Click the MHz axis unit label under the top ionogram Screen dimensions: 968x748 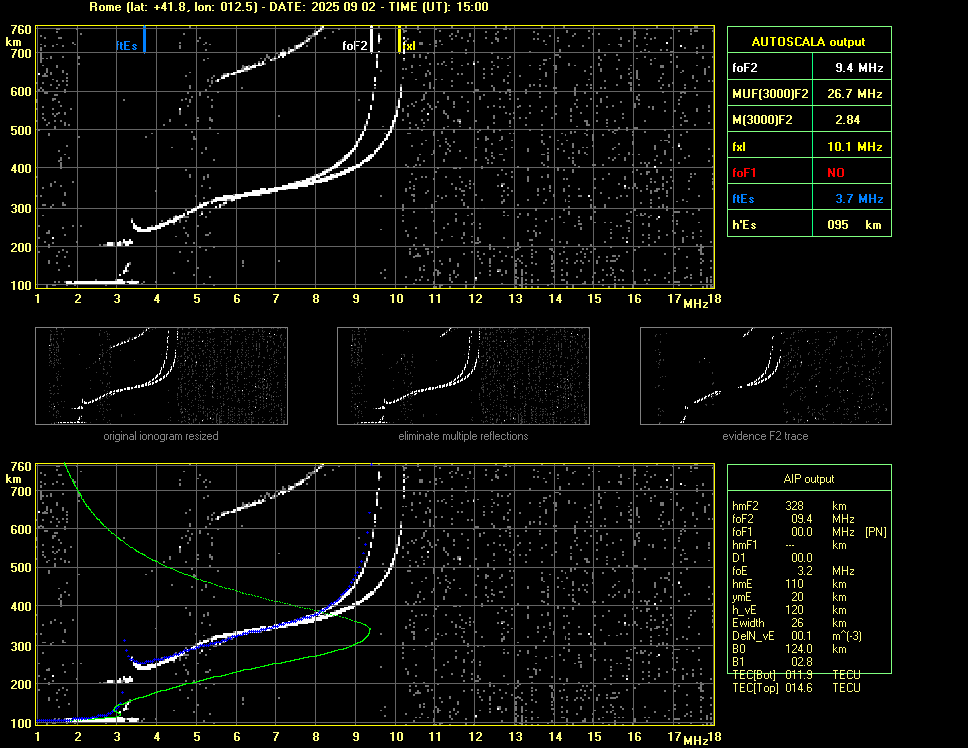[x=695, y=303]
